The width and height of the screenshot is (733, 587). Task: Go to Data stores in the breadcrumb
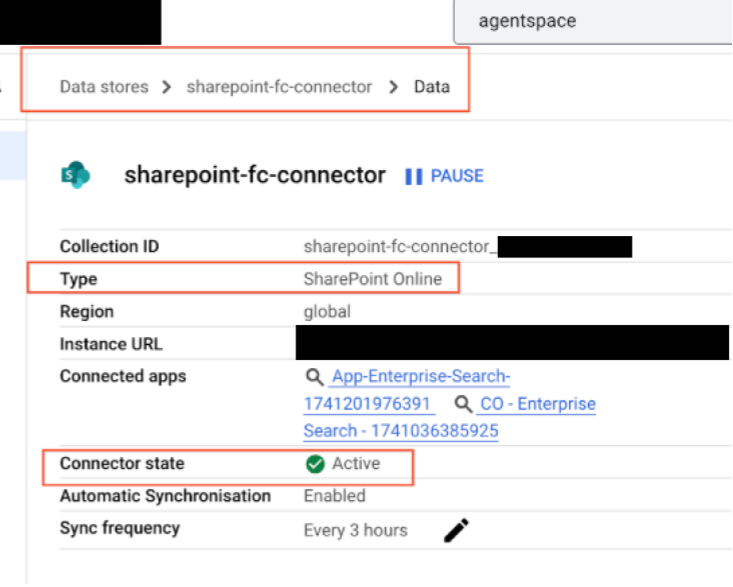pos(103,87)
